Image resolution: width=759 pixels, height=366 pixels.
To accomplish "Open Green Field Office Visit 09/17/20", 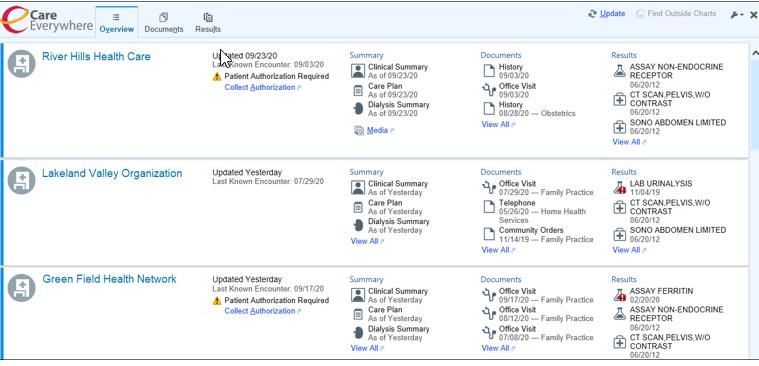I will pos(538,295).
